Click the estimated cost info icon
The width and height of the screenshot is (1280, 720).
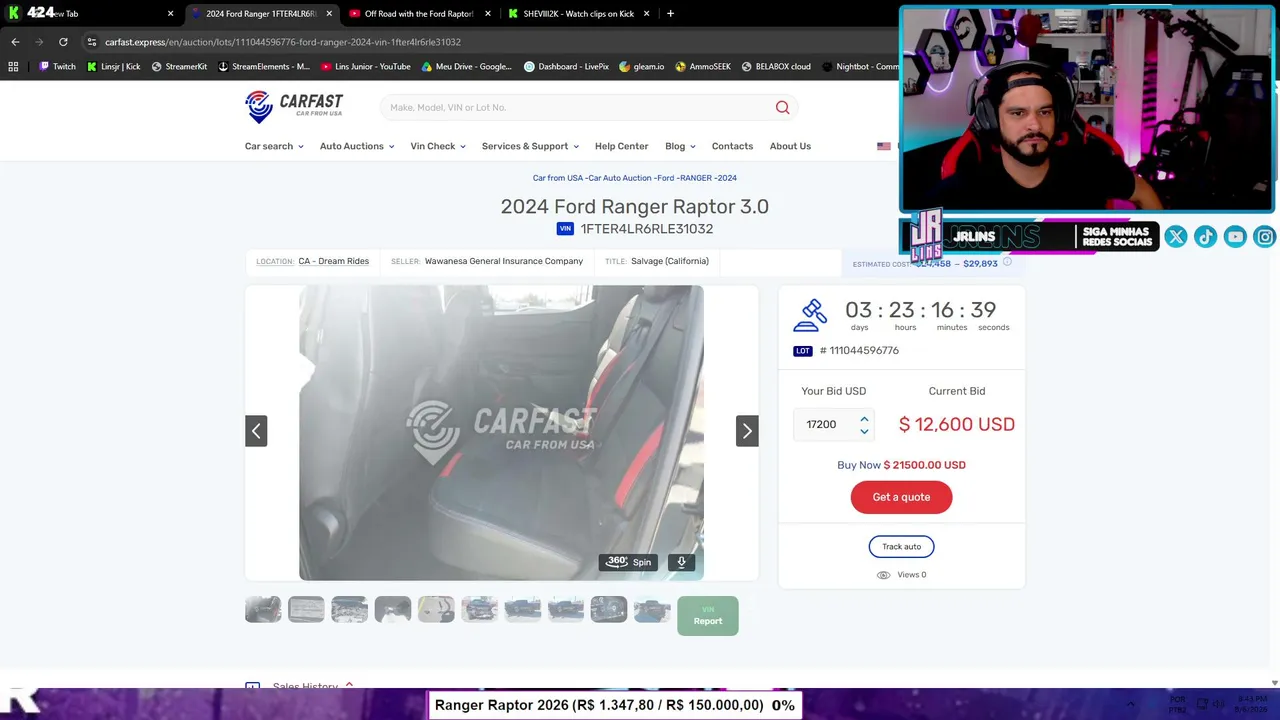(1007, 262)
